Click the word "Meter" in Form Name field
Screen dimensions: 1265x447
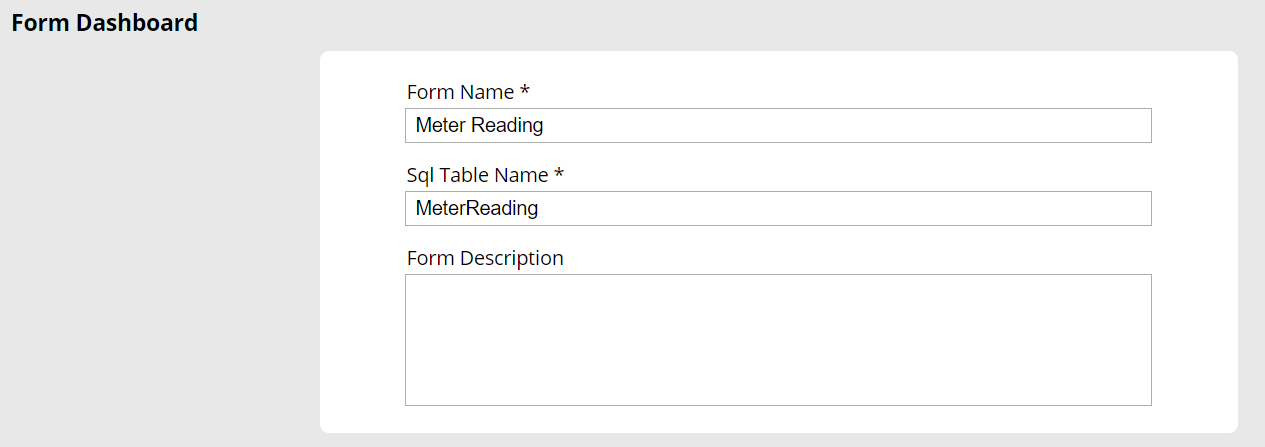tap(440, 126)
